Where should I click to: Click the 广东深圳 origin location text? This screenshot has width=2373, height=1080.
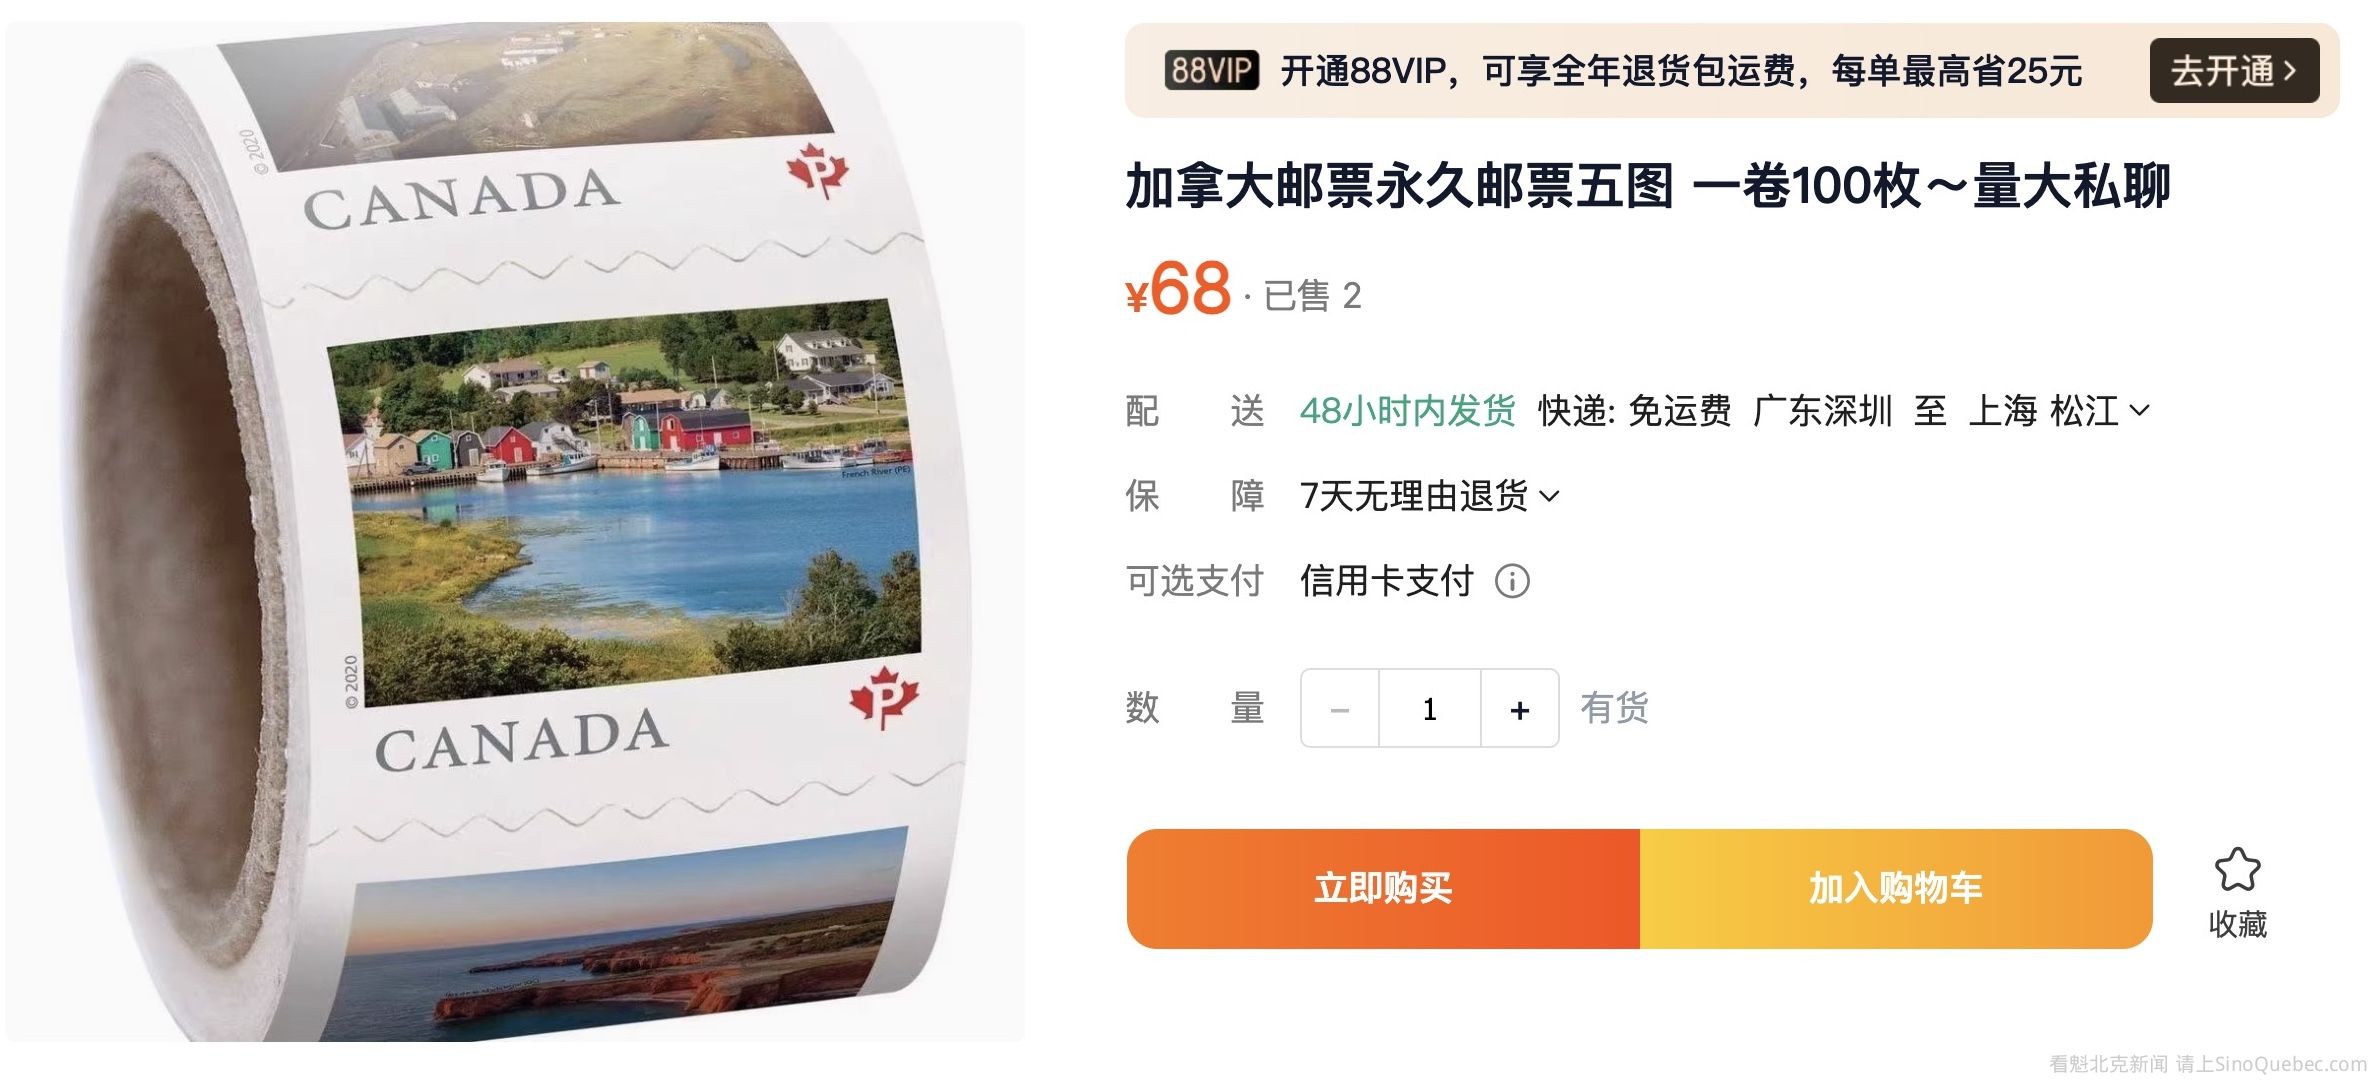pos(1822,411)
